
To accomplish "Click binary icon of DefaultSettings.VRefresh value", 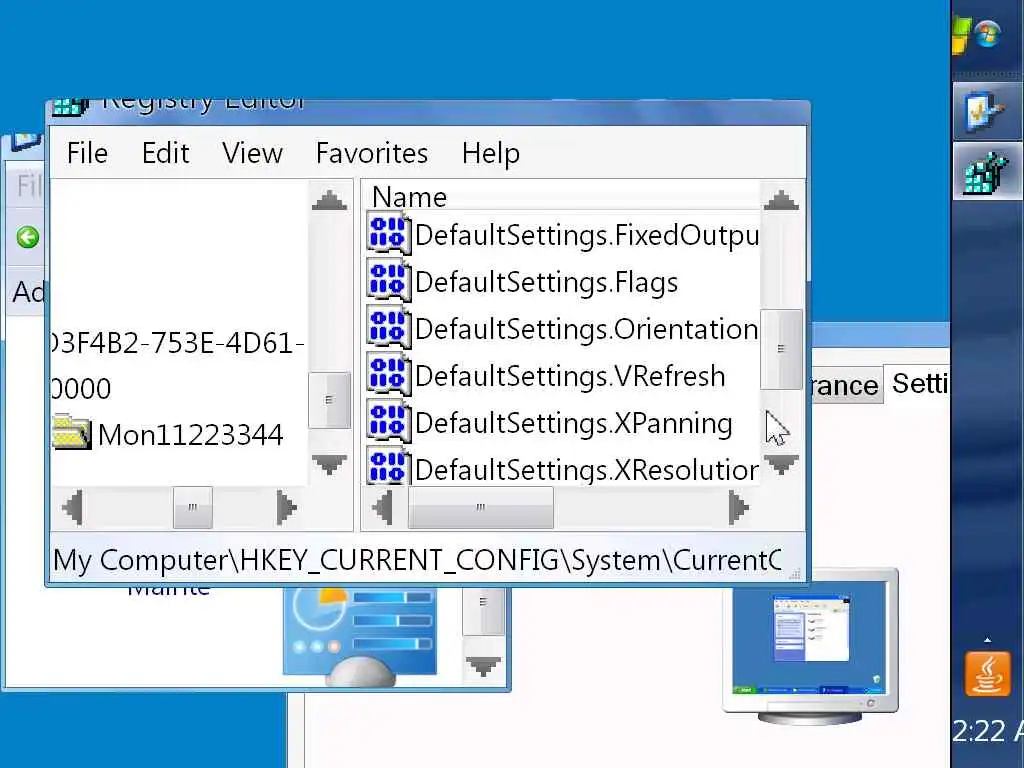I will click(389, 376).
